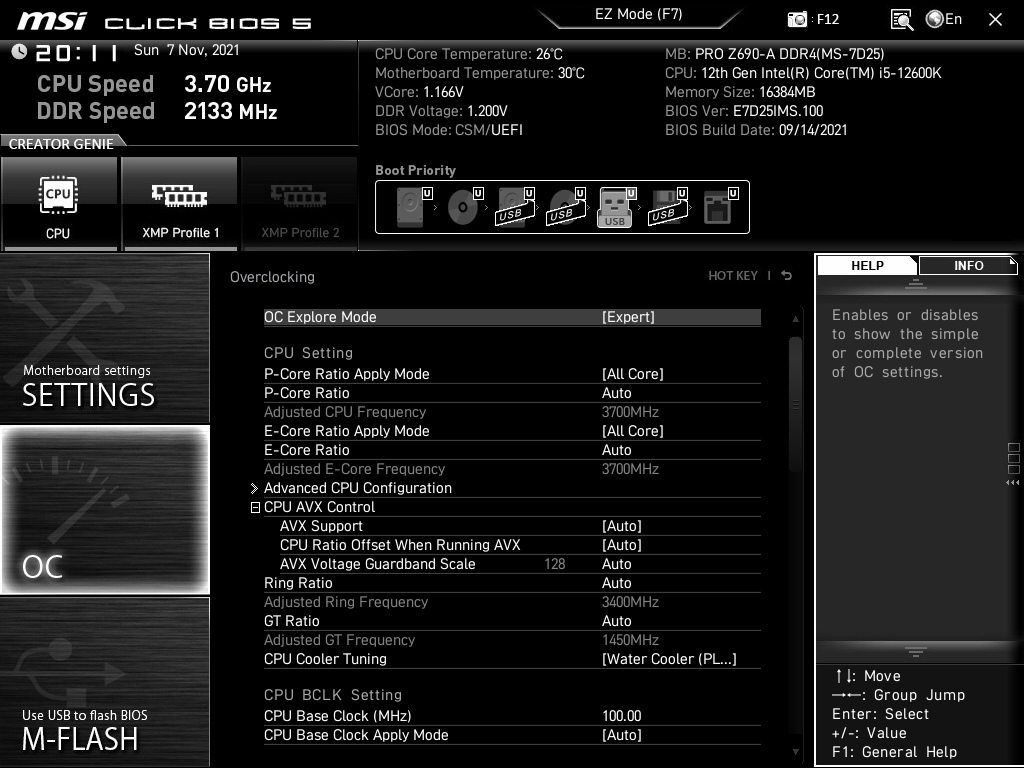Image resolution: width=1024 pixels, height=768 pixels.
Task: Select the highlighted USB key boot device
Action: [616, 207]
